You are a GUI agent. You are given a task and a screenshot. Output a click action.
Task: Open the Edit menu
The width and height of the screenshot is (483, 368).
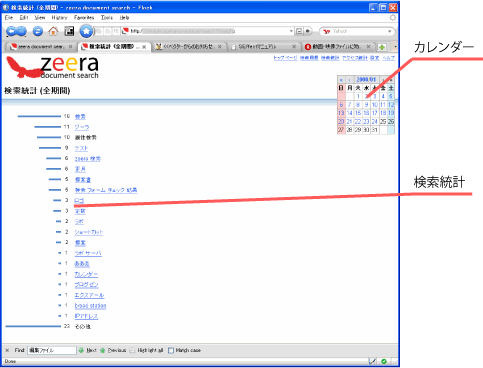pyautogui.click(x=24, y=18)
